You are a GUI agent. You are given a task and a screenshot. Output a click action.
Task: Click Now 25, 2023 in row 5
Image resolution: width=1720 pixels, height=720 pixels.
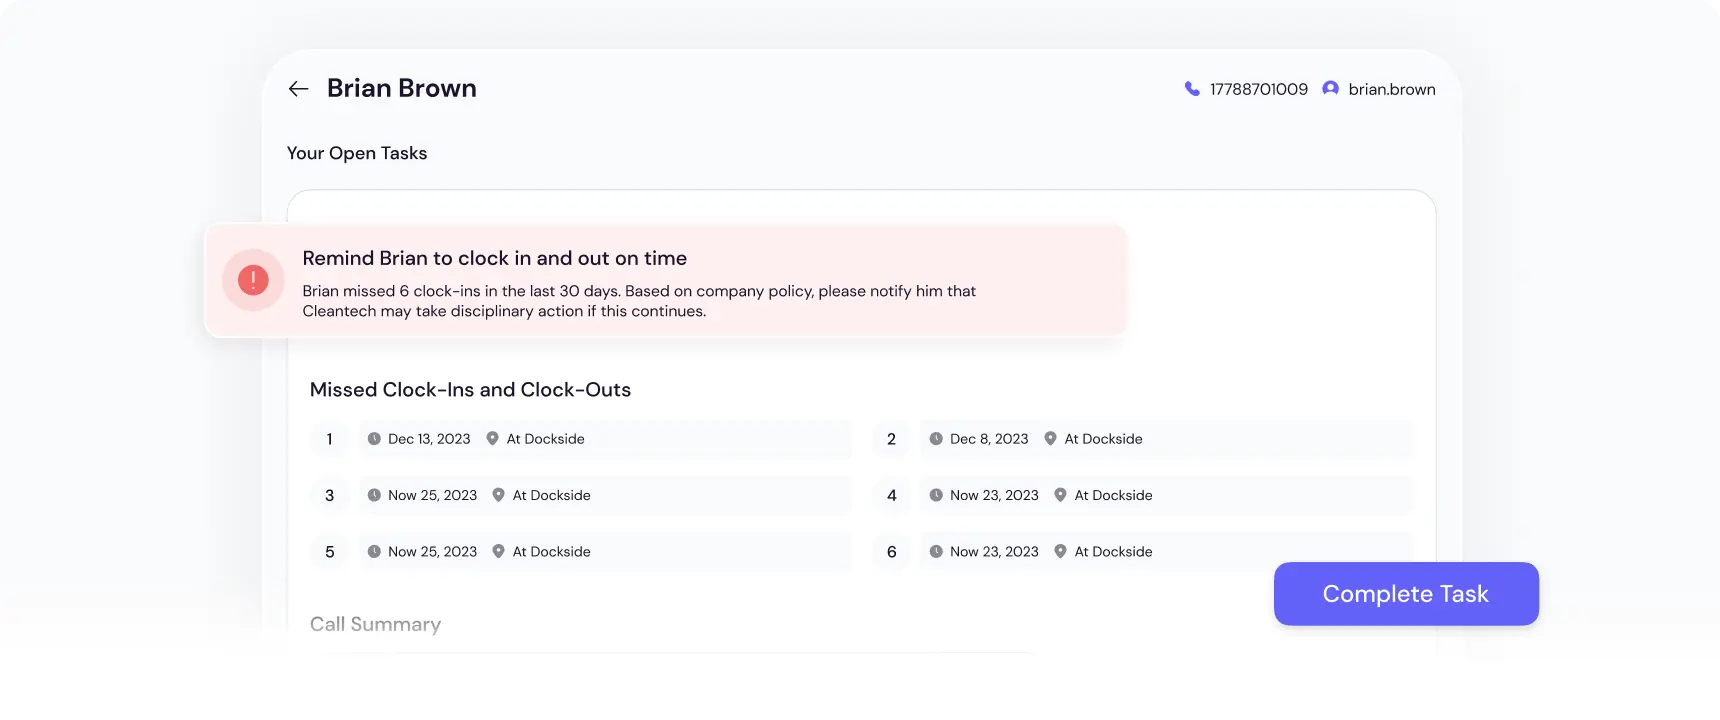coord(432,551)
